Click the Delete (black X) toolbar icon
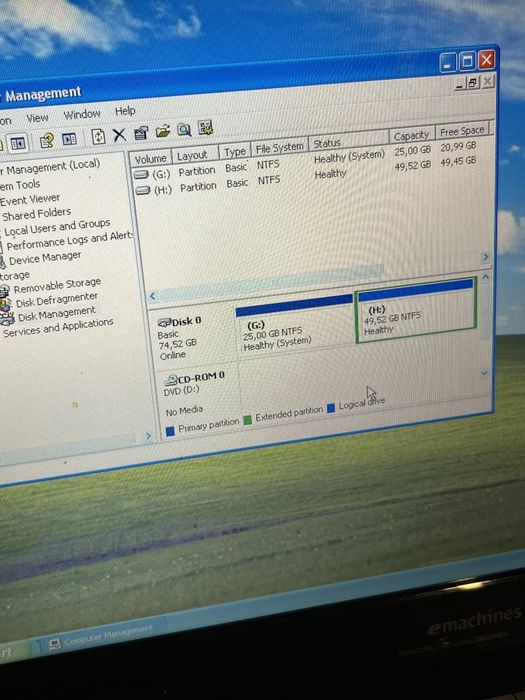Viewport: 525px width, 700px height. point(119,135)
